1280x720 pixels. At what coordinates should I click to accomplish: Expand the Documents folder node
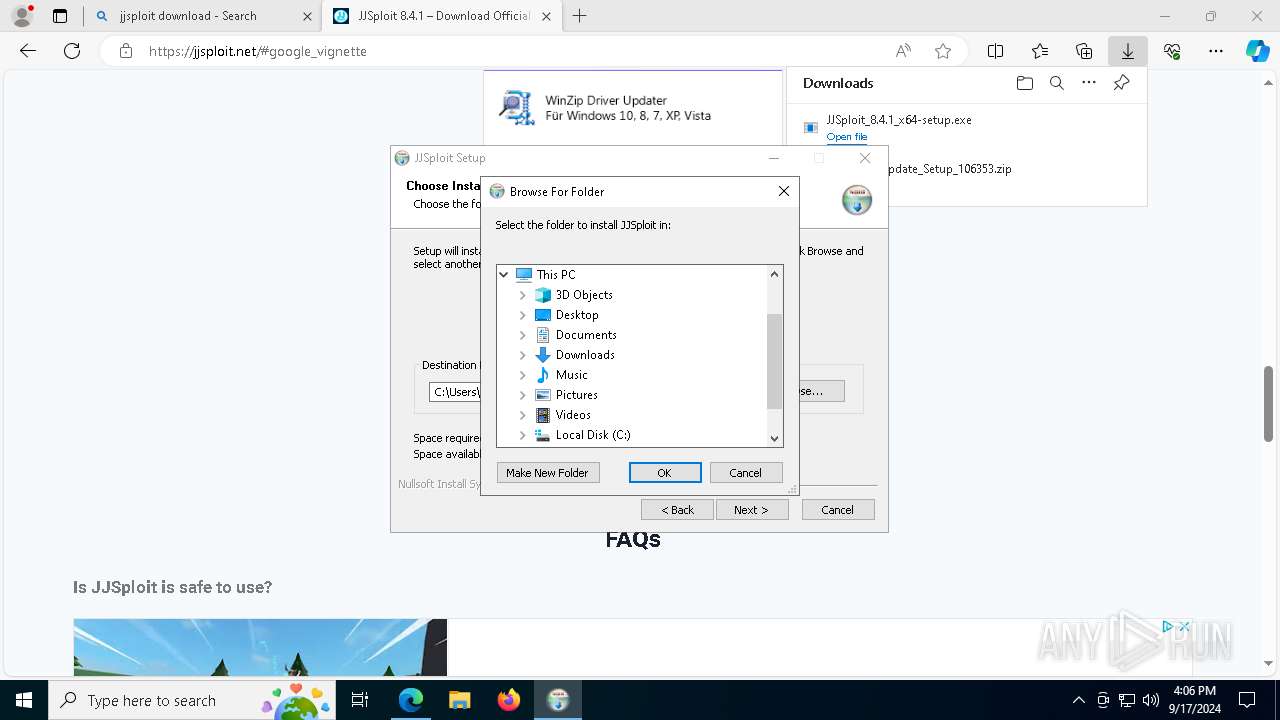click(x=522, y=335)
